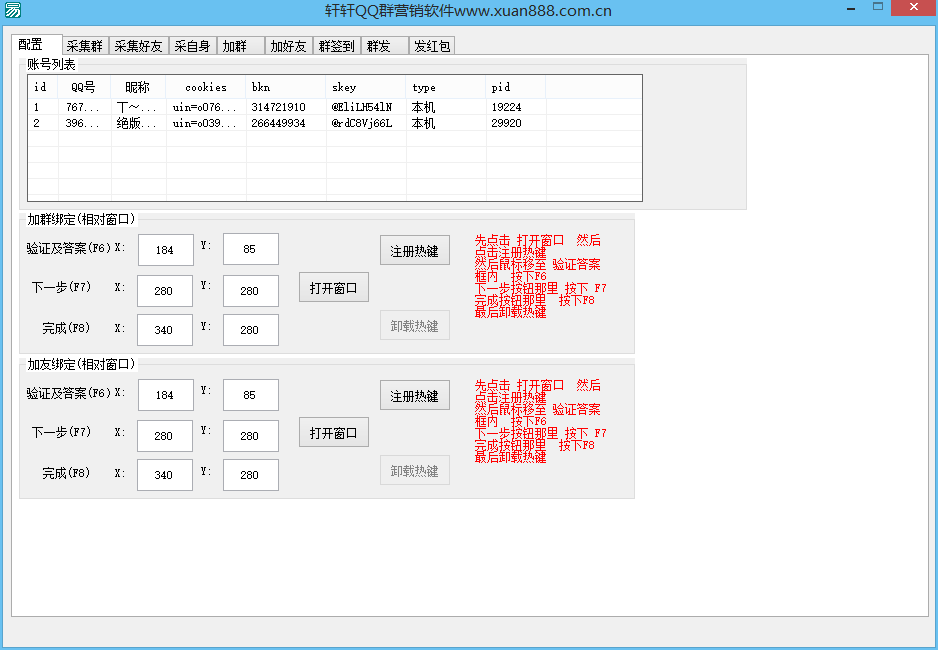The height and width of the screenshot is (650, 938).
Task: Focus 验证及答案(F6) Y field in 加友绑定
Action: click(251, 395)
